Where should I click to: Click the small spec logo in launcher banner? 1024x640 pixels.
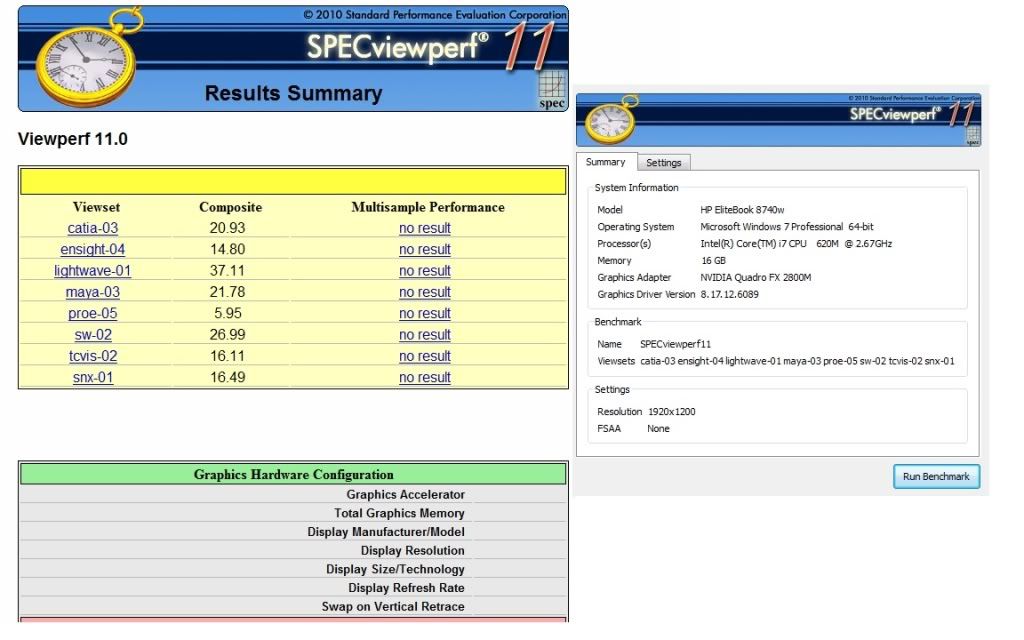972,135
